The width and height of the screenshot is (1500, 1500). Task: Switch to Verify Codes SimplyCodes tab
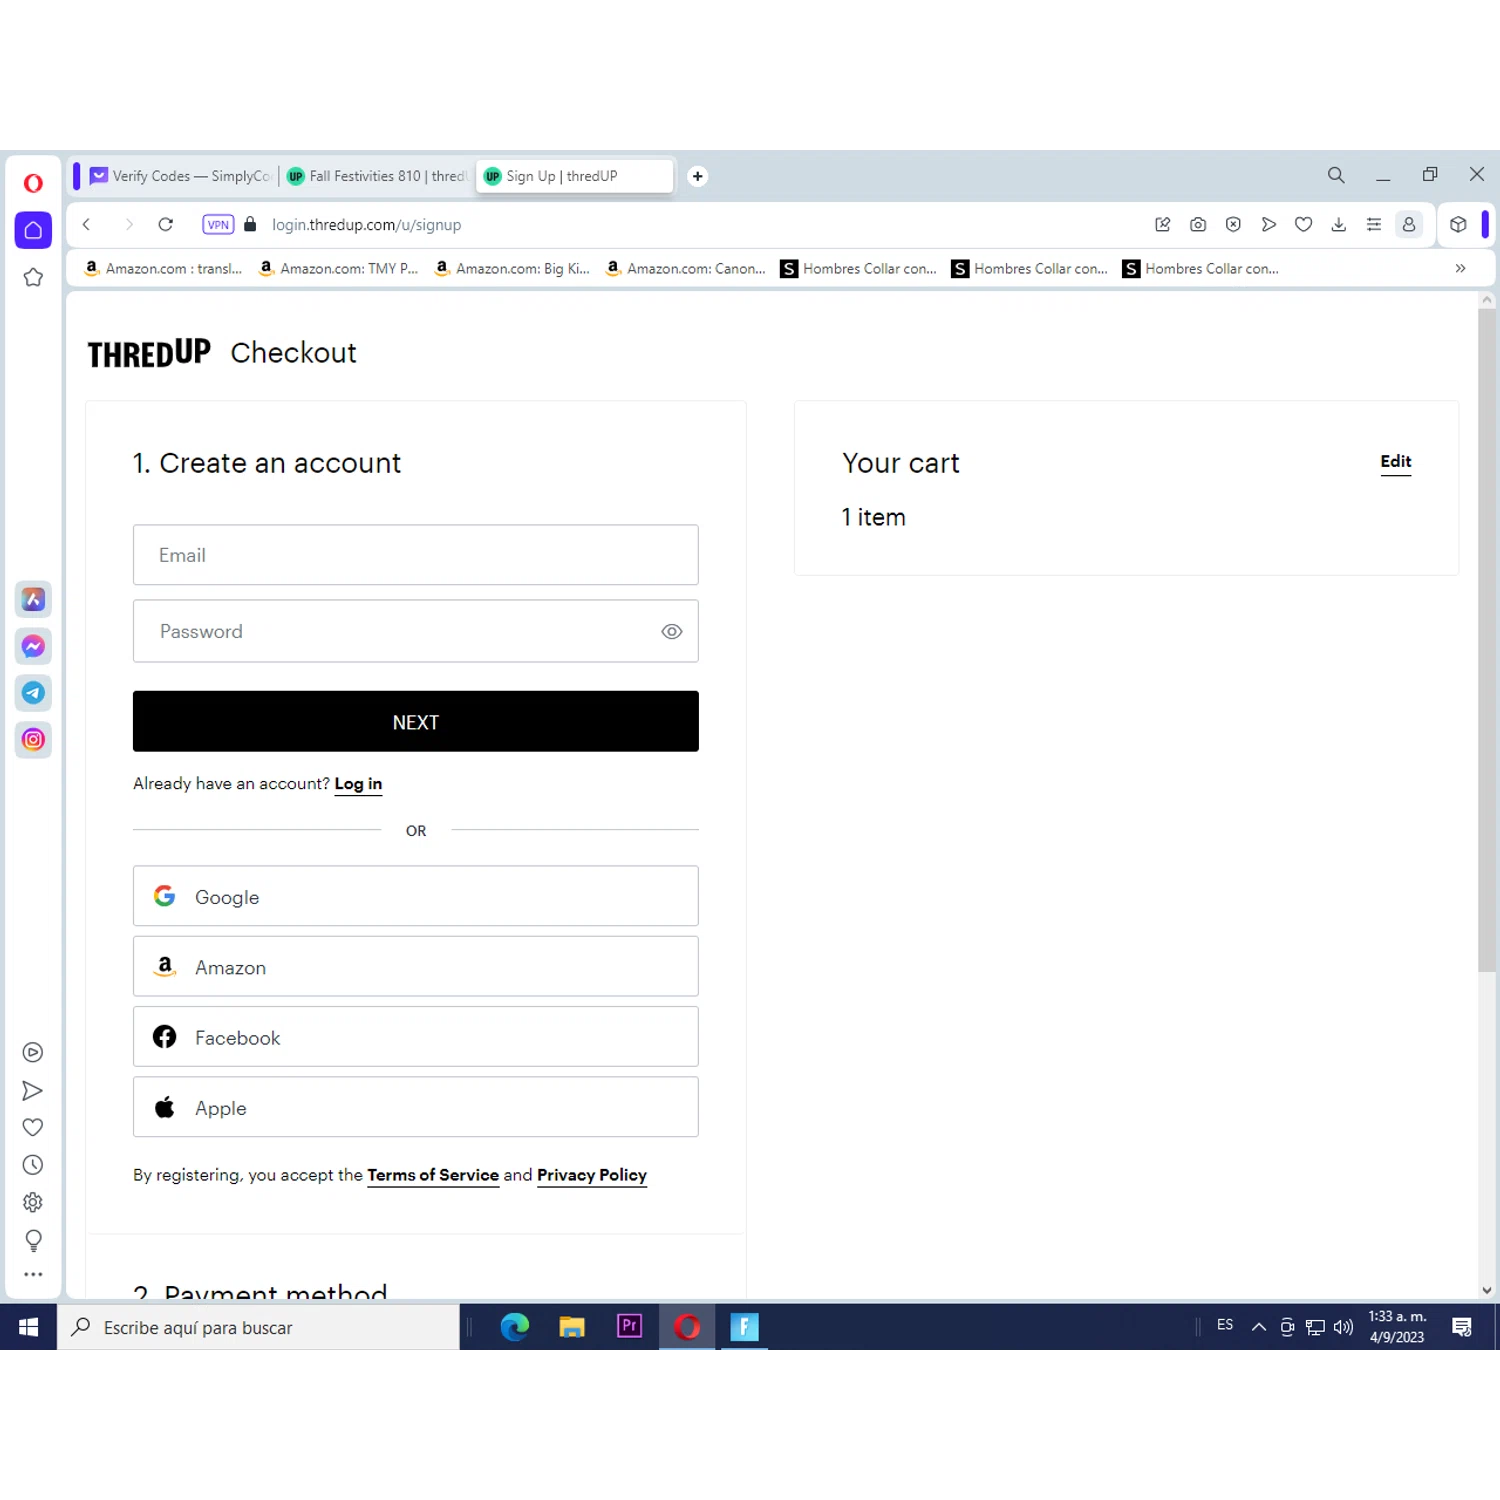click(x=180, y=176)
